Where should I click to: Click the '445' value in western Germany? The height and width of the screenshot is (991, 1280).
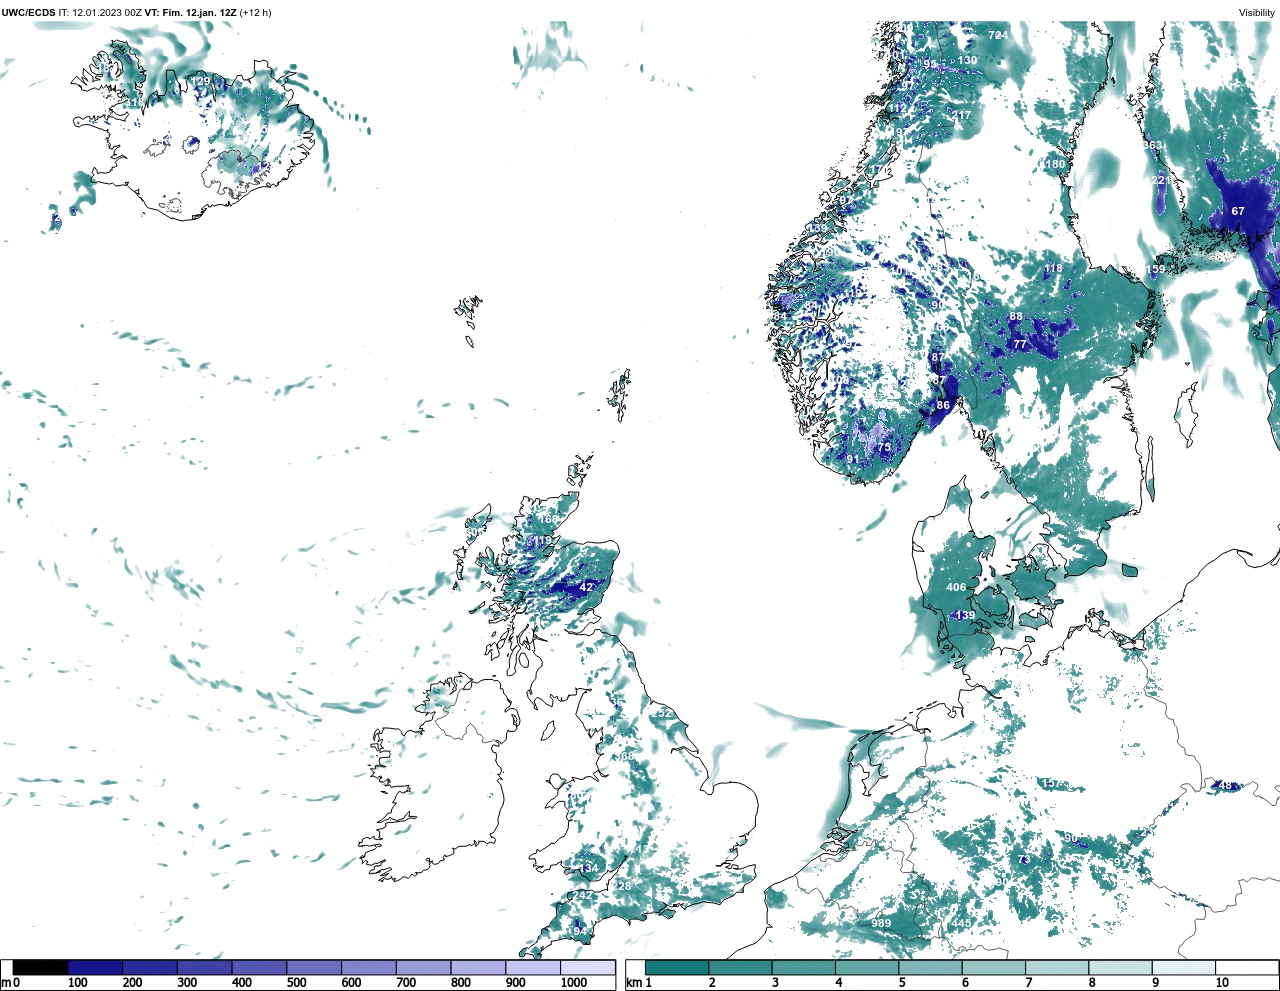[961, 923]
